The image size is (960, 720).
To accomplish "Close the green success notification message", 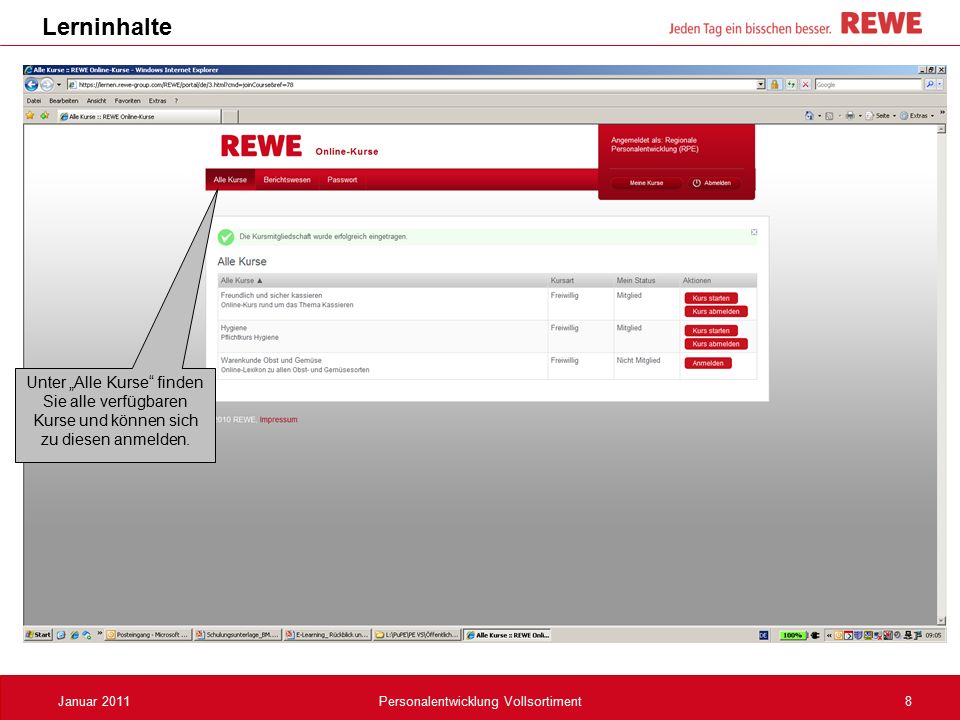I will [754, 232].
